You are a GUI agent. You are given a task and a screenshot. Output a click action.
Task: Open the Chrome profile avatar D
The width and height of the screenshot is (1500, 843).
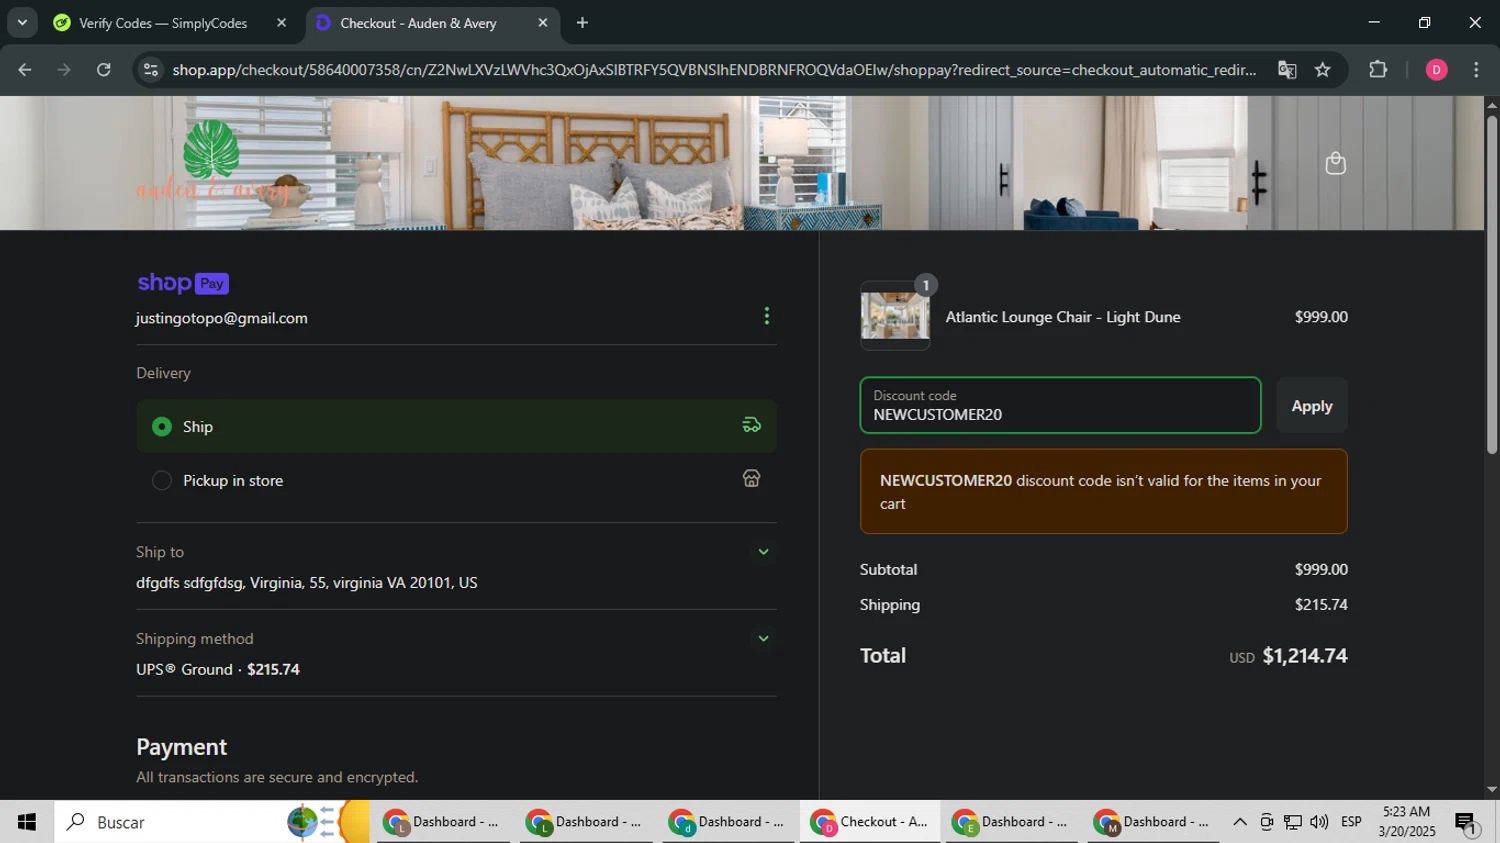click(x=1436, y=69)
